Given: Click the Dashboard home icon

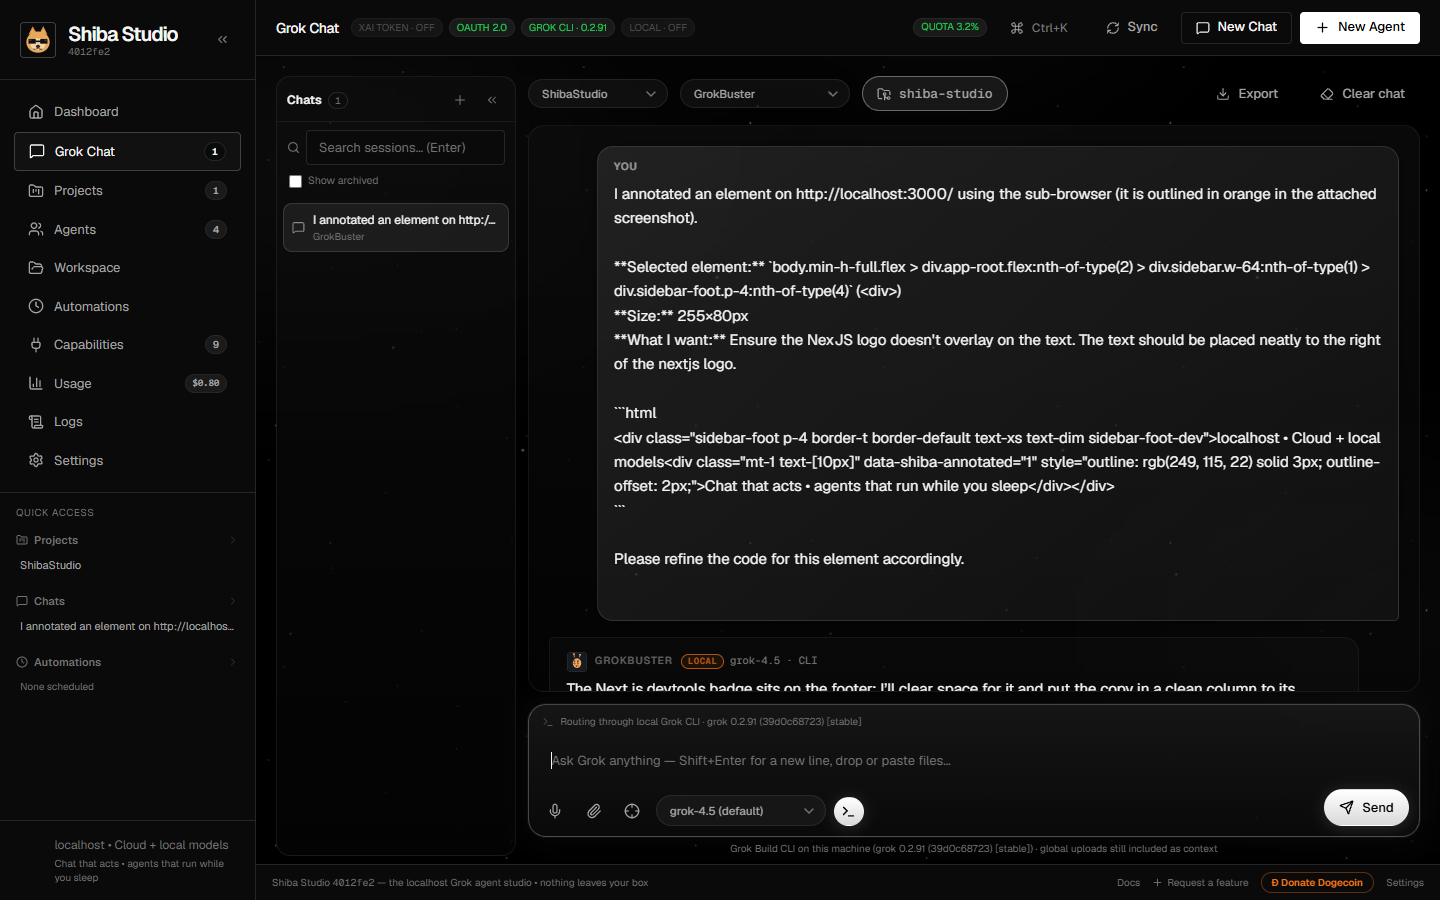Looking at the screenshot, I should [36, 112].
